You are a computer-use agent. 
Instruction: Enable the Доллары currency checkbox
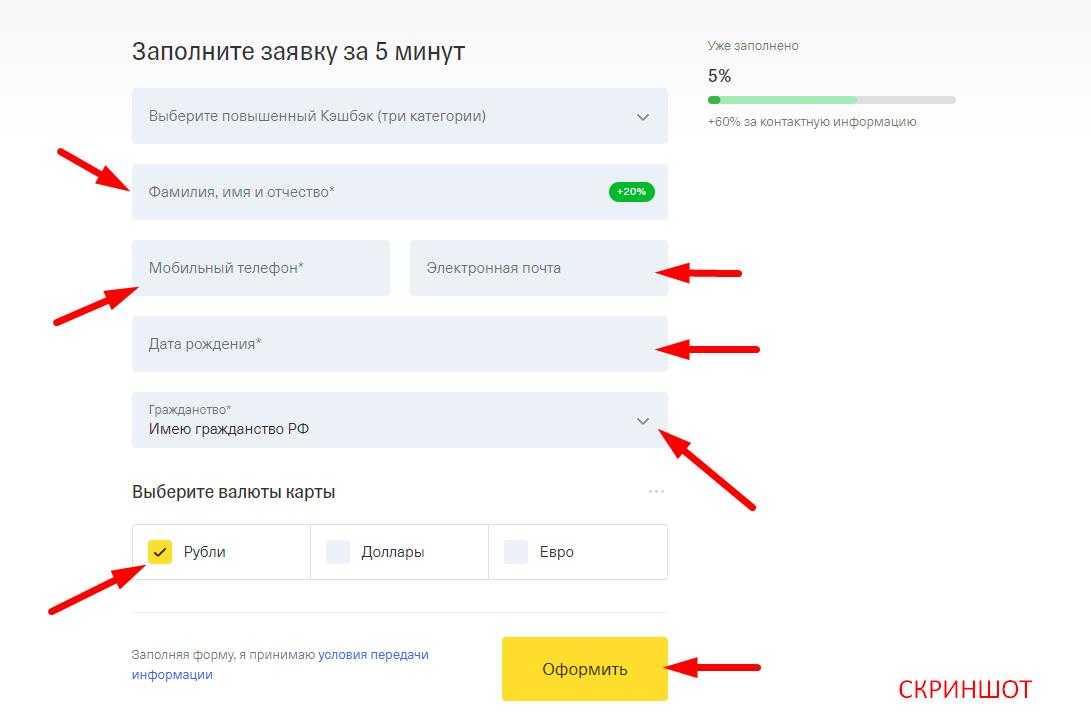click(338, 552)
